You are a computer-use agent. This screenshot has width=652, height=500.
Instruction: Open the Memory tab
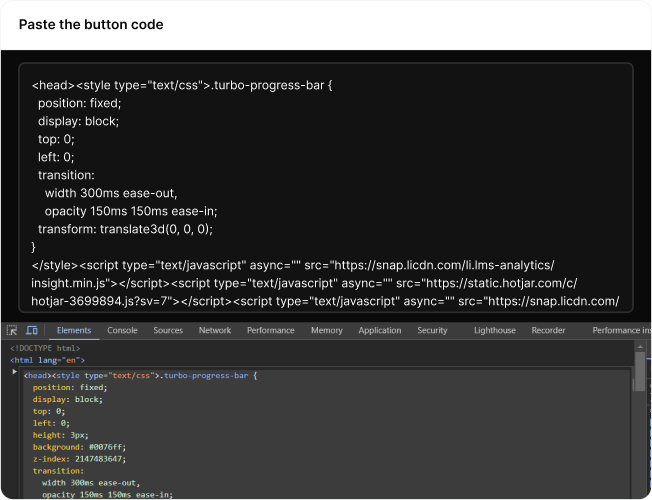coord(327,331)
